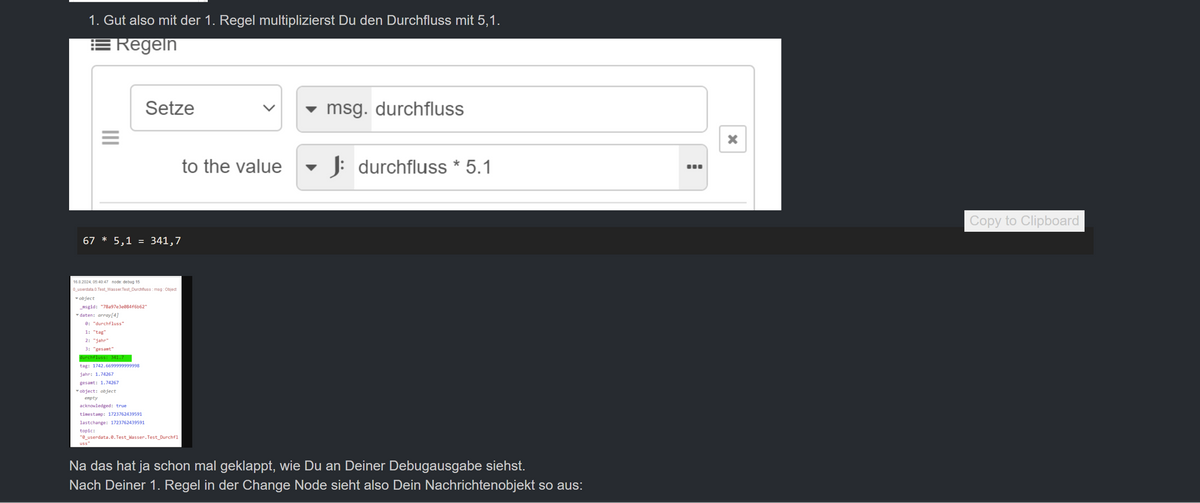Click the line starting 'Nach Deiner 1. Regel'
The width and height of the screenshot is (1200, 503).
[x=326, y=485]
